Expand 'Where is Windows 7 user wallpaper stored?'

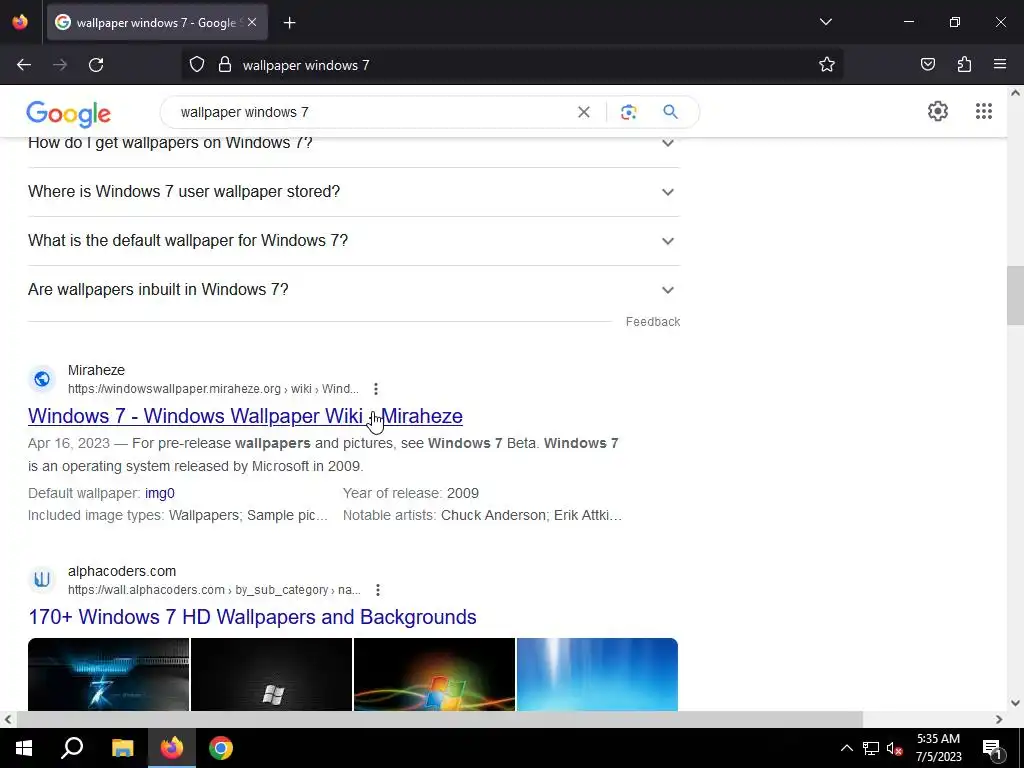(354, 192)
